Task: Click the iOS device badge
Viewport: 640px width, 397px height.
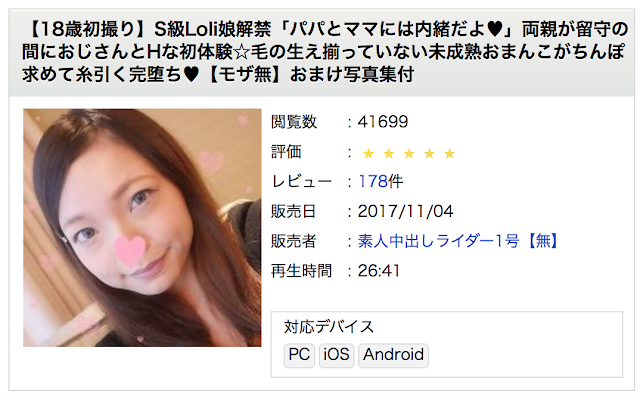Action: click(x=336, y=355)
